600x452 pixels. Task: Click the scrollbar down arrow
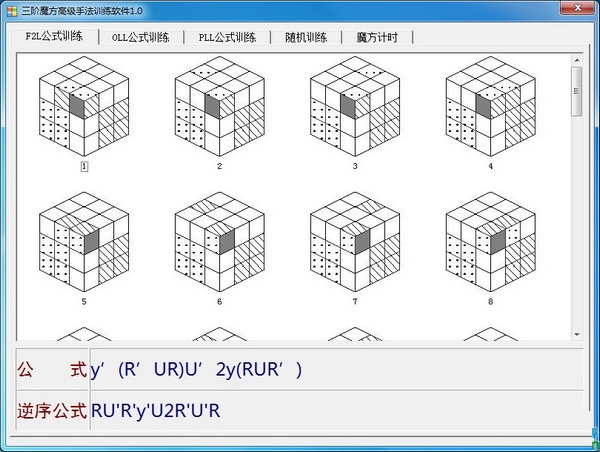tap(577, 335)
